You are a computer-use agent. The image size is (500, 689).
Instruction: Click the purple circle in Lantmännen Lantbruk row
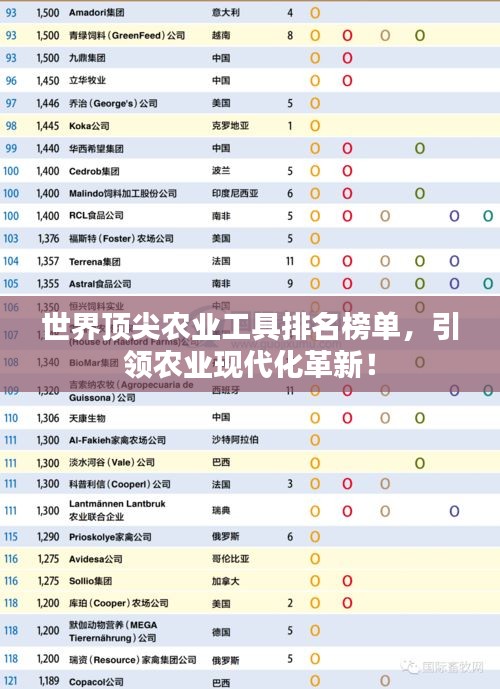pos(454,511)
